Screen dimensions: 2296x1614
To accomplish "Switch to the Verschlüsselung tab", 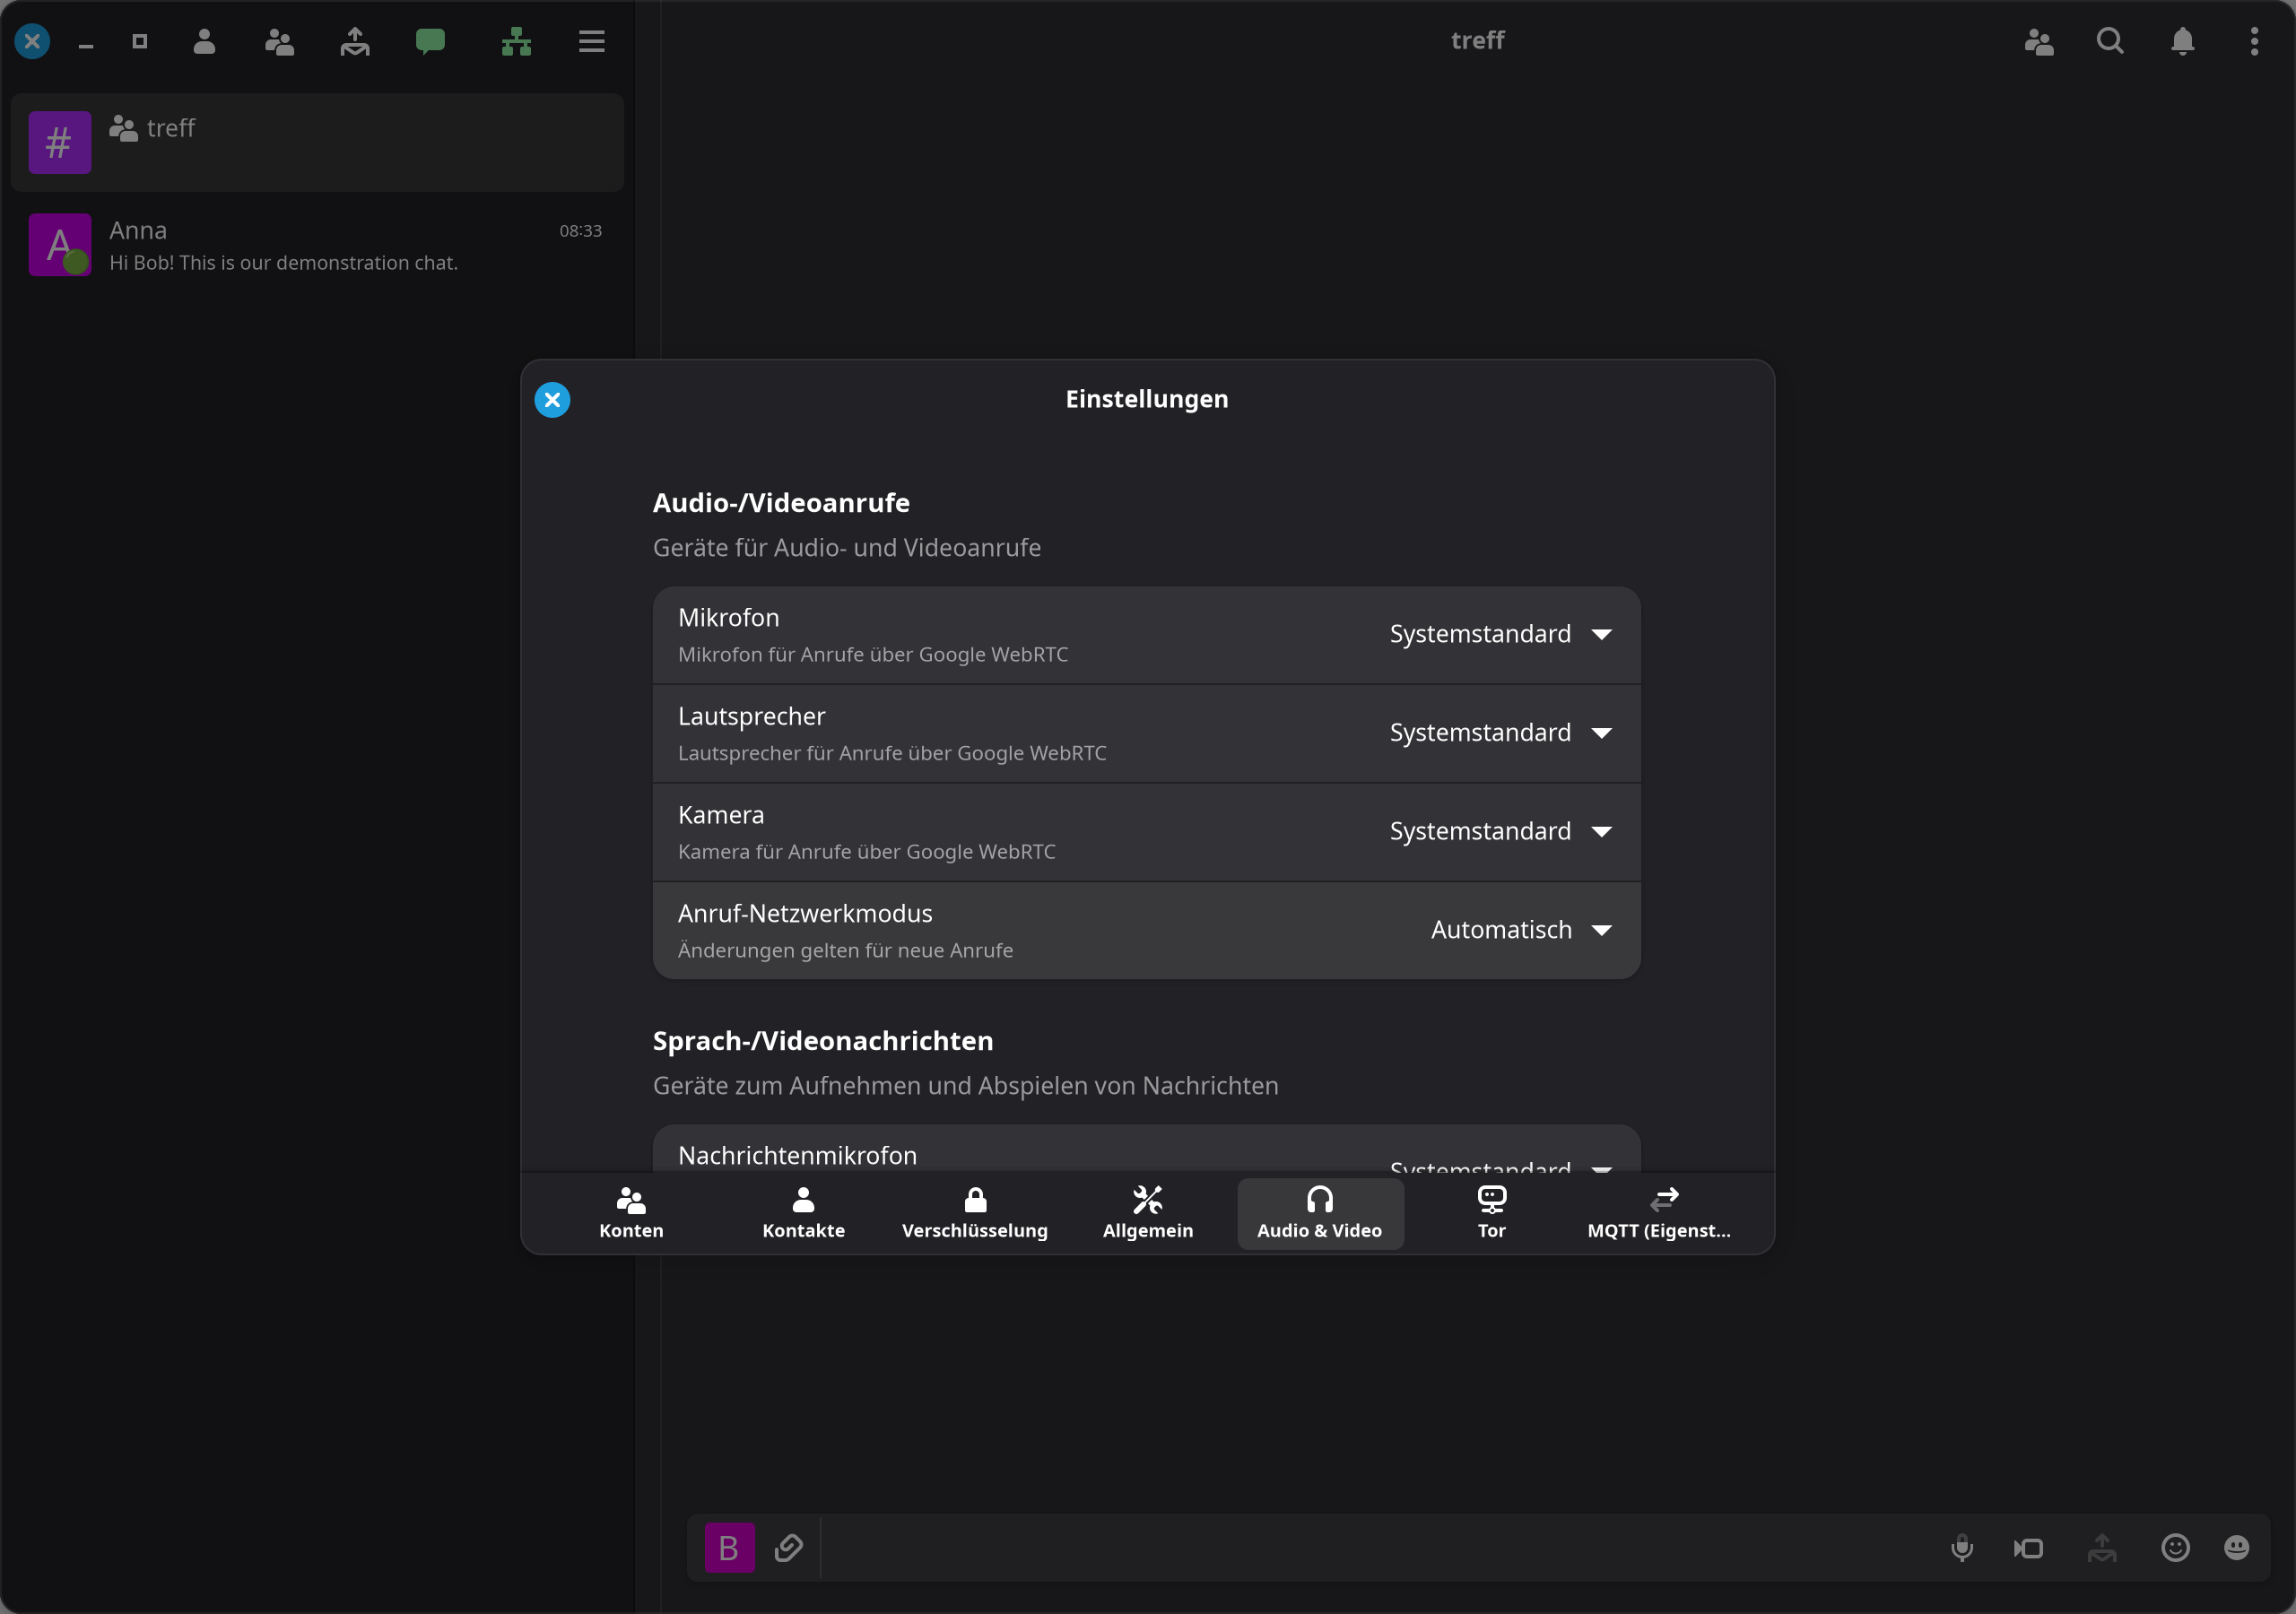I will coord(975,1213).
